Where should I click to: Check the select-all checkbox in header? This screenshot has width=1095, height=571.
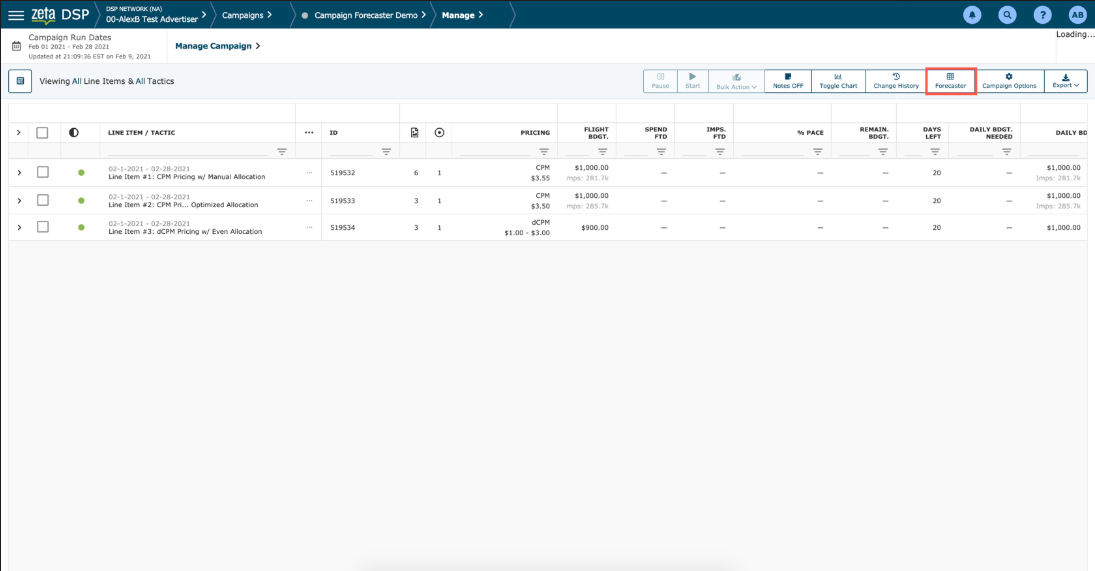point(43,132)
